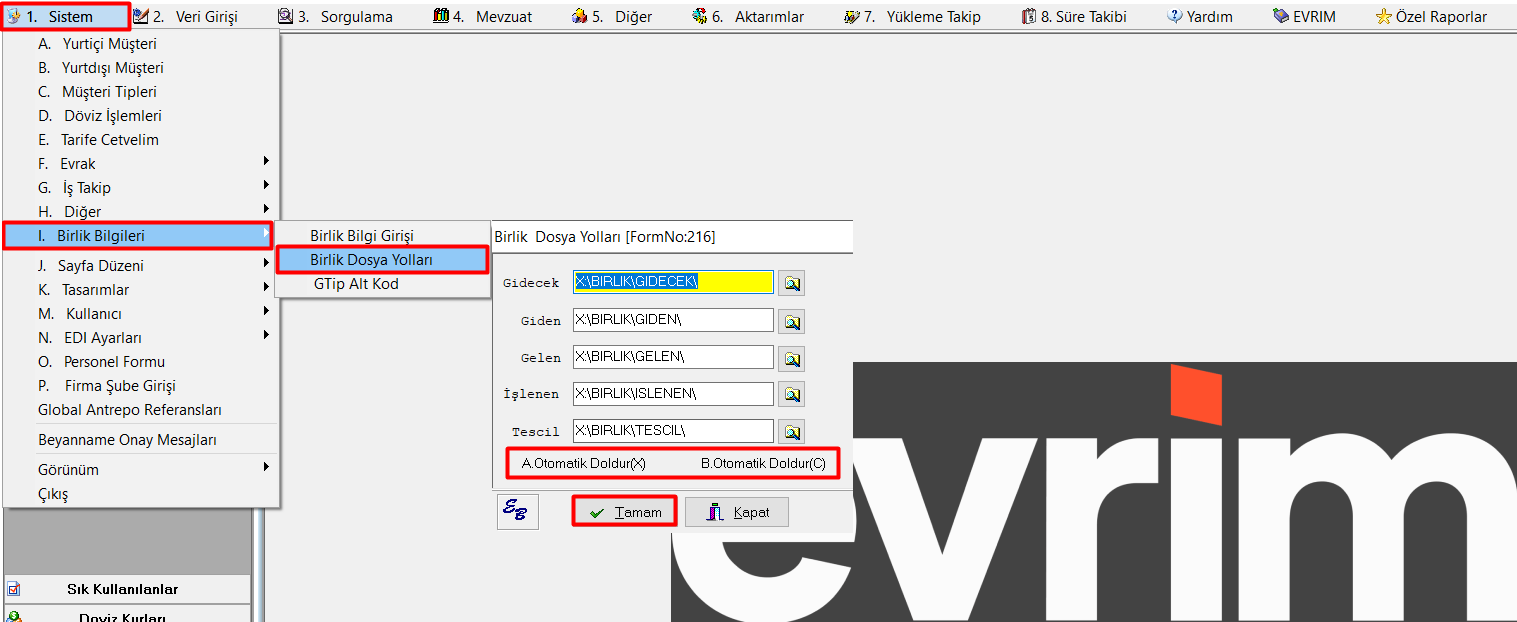Open the Özel Raporlar menu
Screen dimensions: 1517x622
[1431, 16]
